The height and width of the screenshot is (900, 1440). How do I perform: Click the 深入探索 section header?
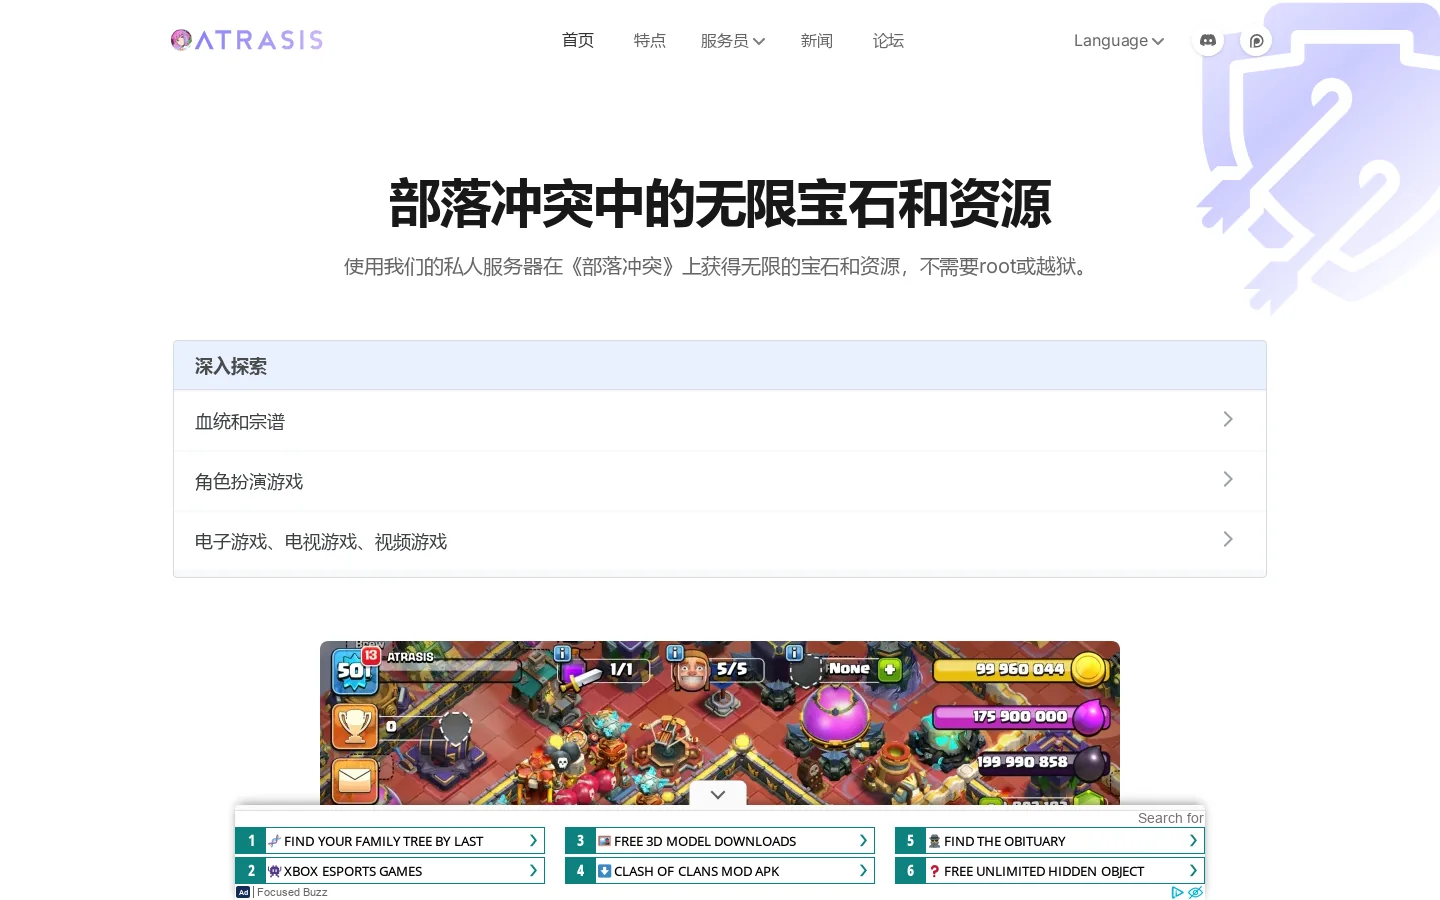coord(720,366)
